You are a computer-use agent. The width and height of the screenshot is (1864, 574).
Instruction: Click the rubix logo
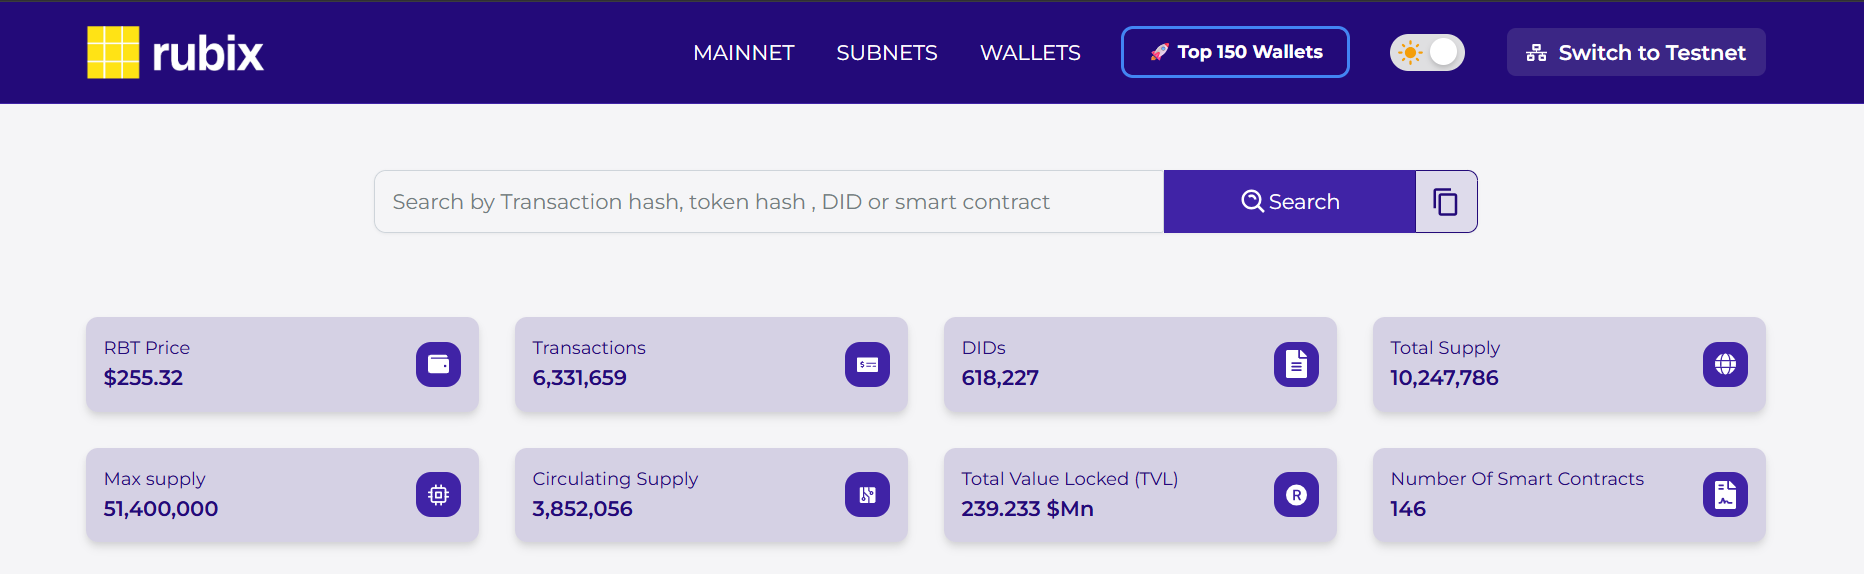point(176,52)
